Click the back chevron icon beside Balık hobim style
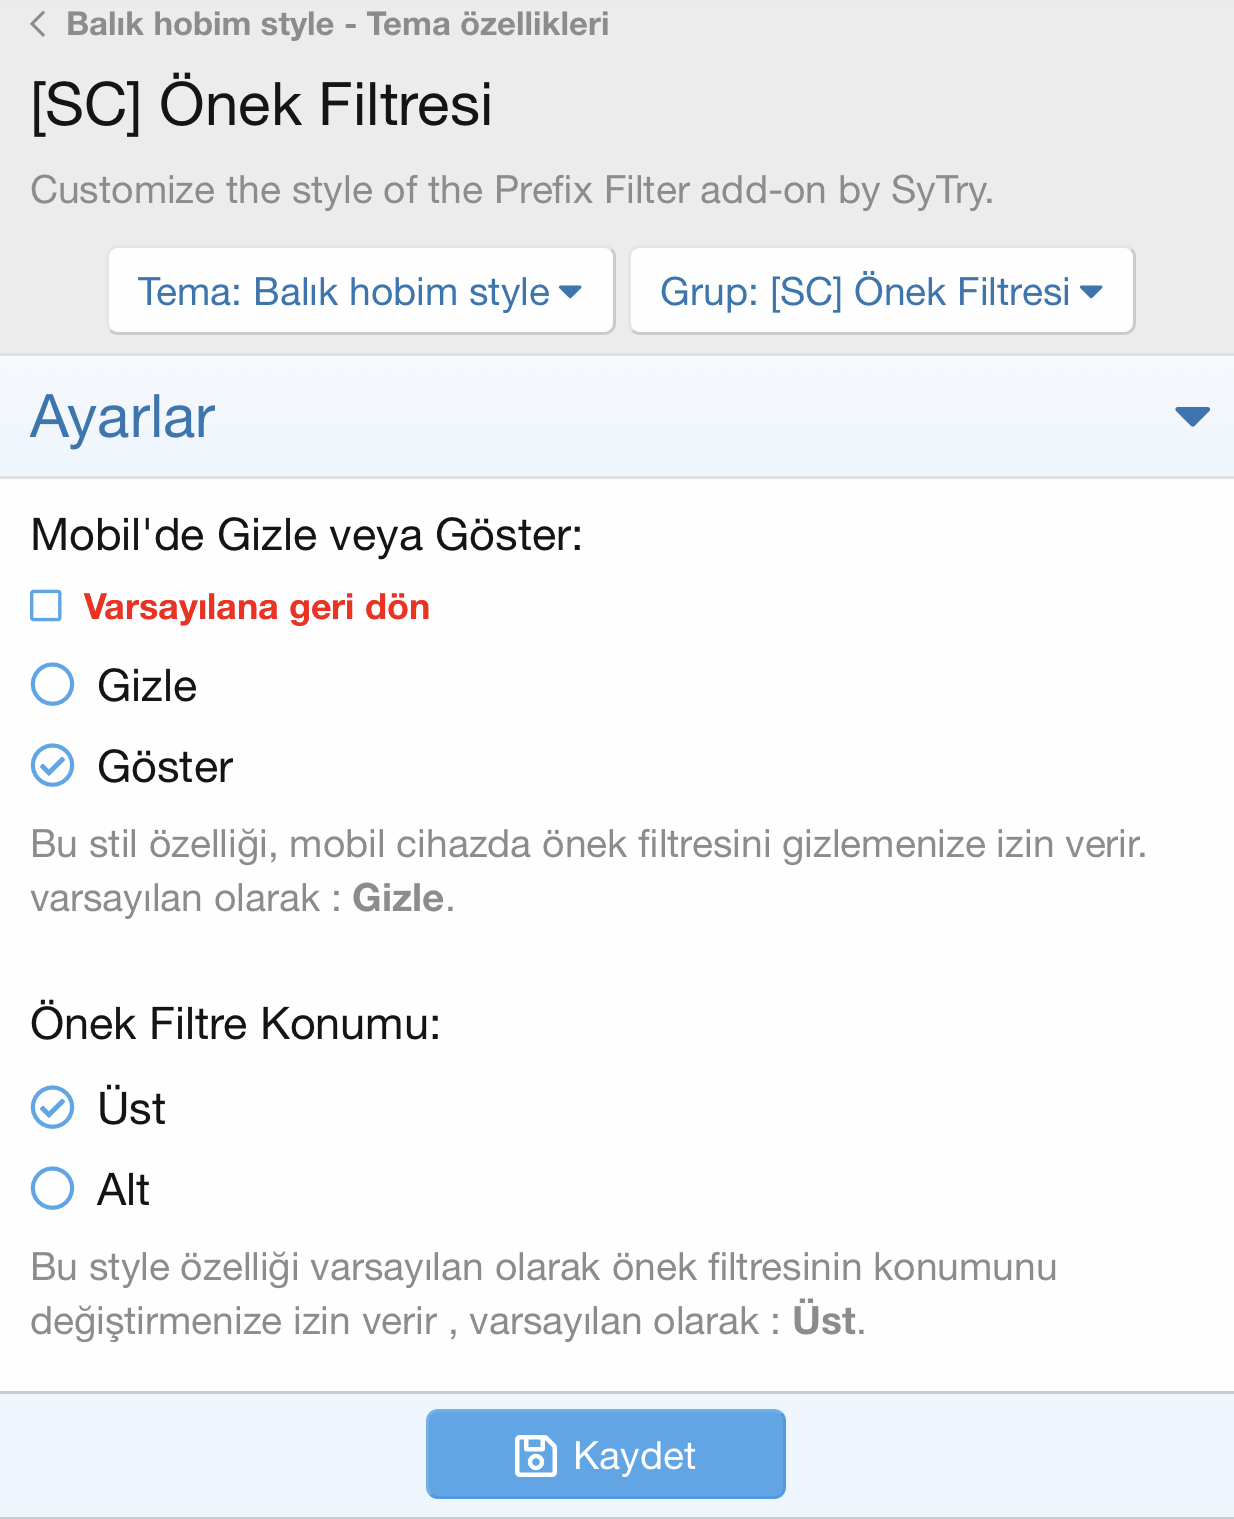The image size is (1234, 1519). 39,24
